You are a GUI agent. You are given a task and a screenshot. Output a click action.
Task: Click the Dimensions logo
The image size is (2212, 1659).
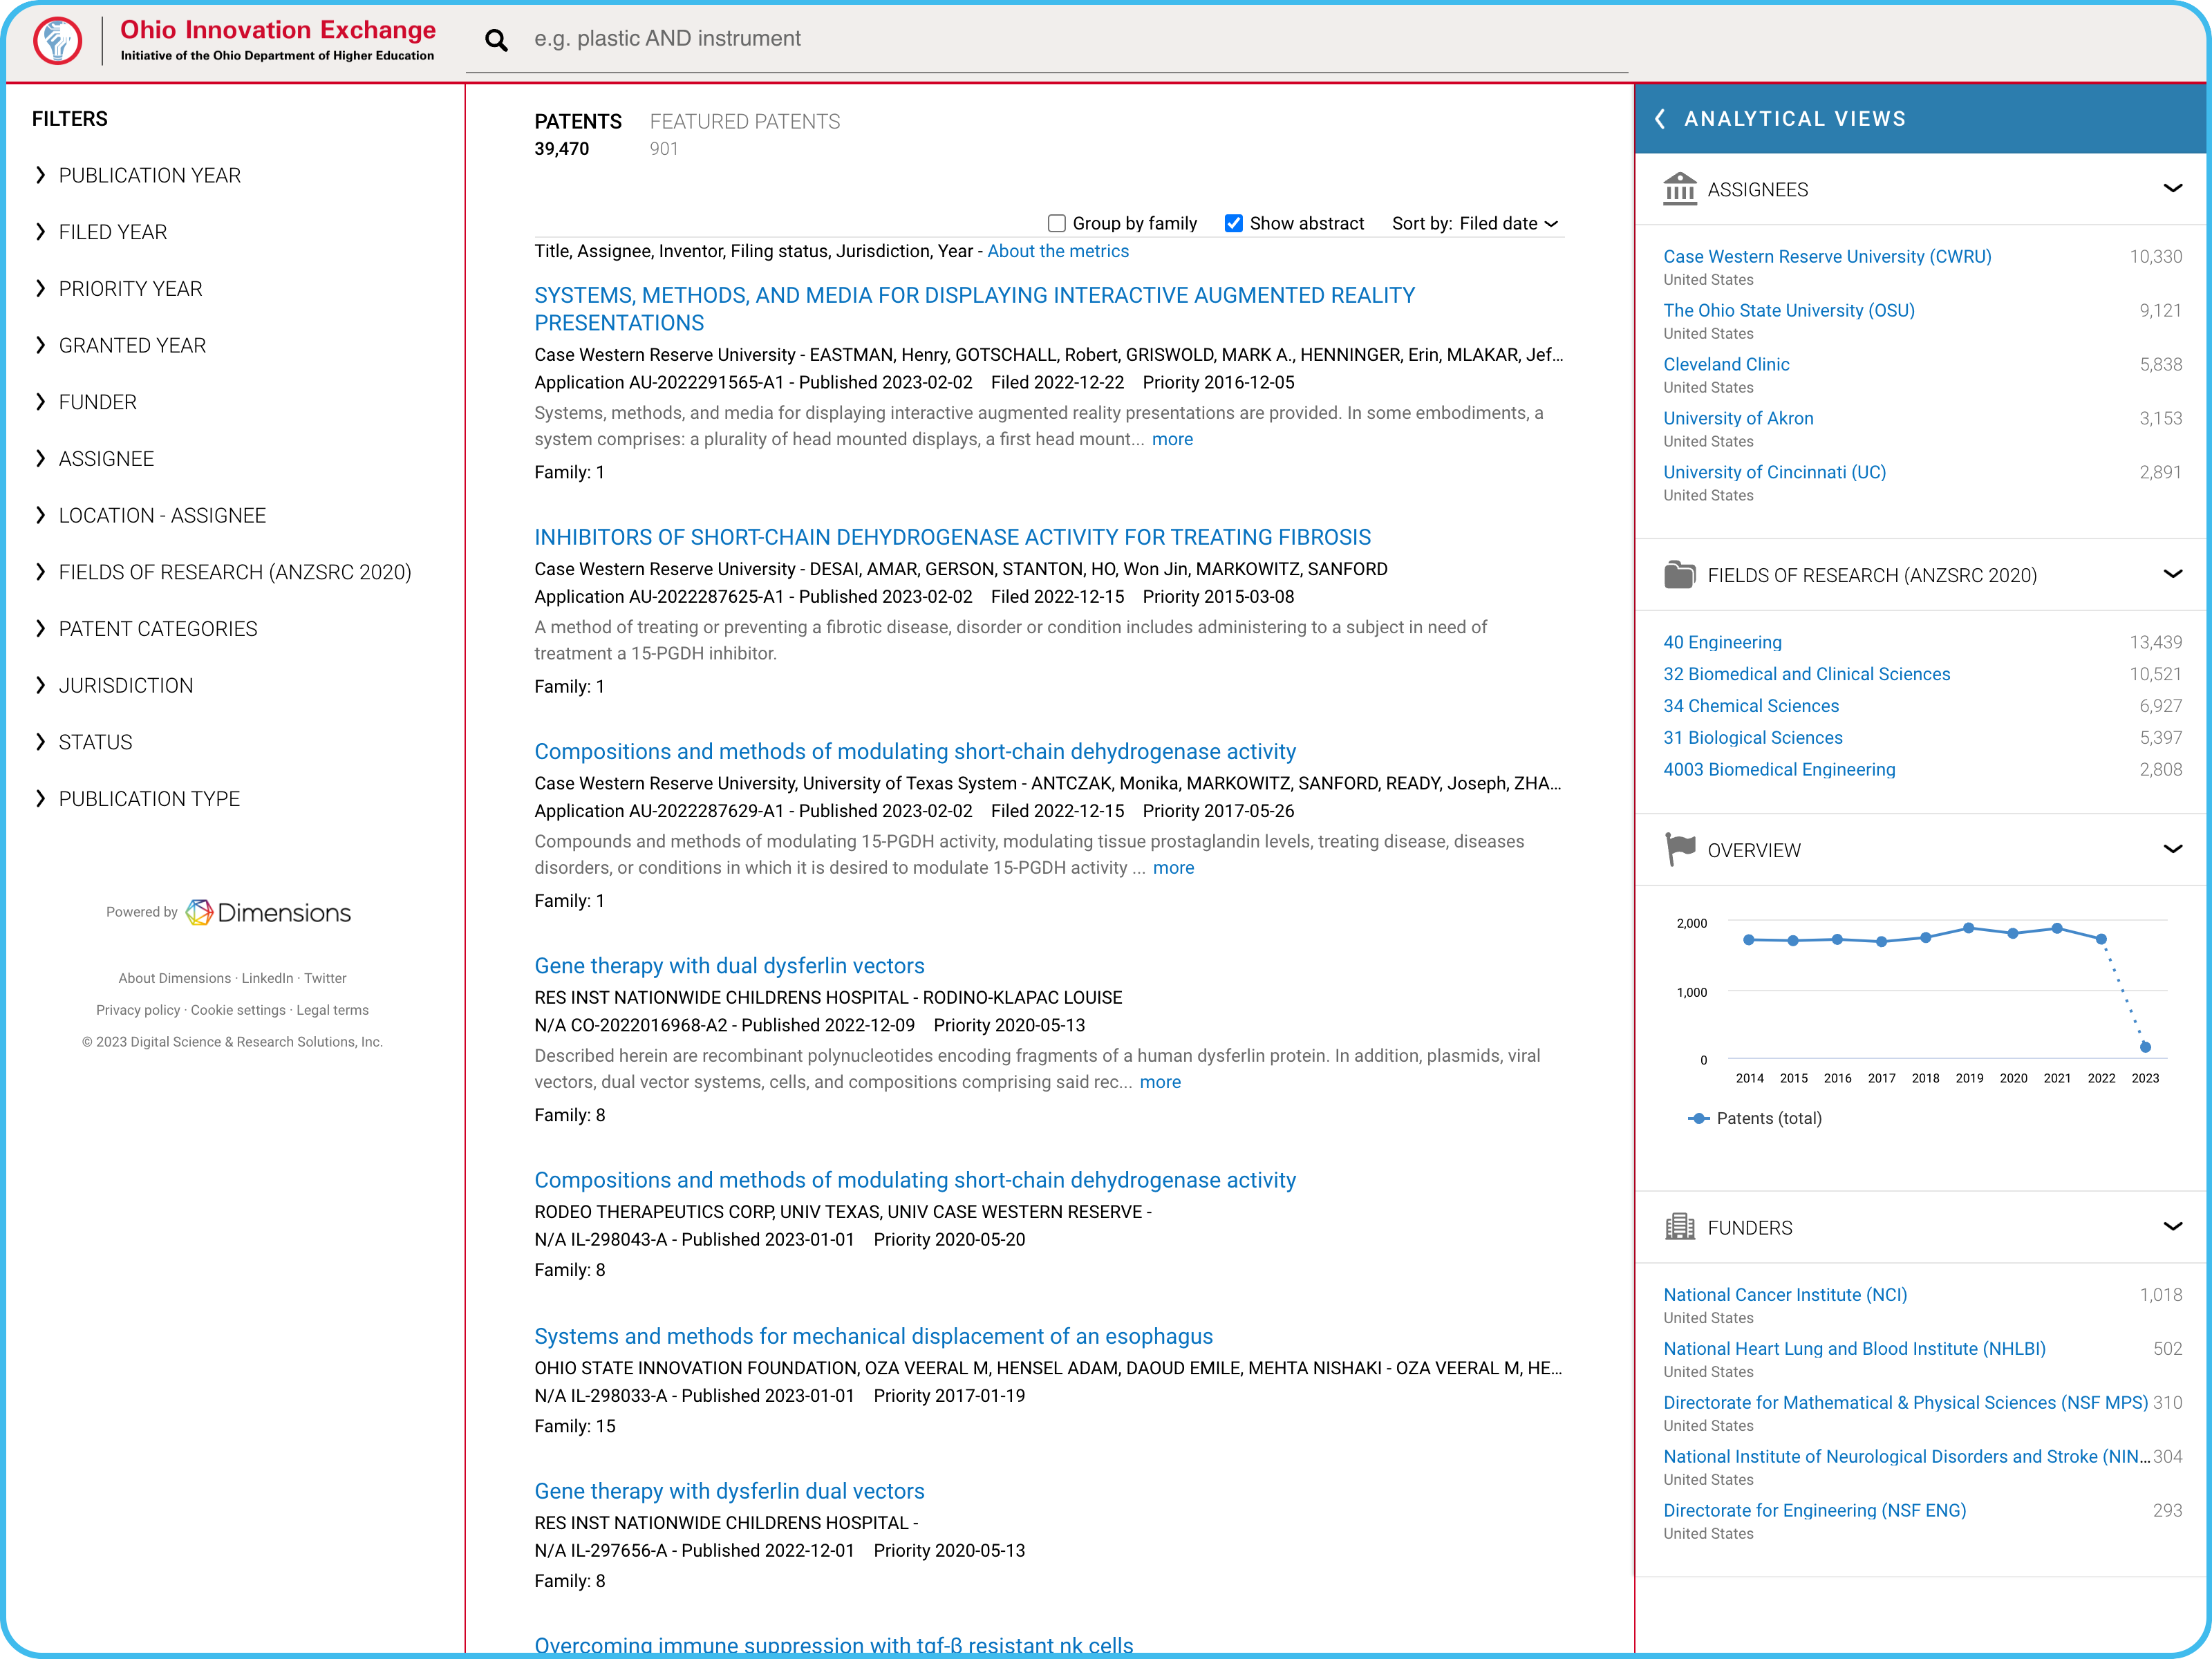[268, 912]
